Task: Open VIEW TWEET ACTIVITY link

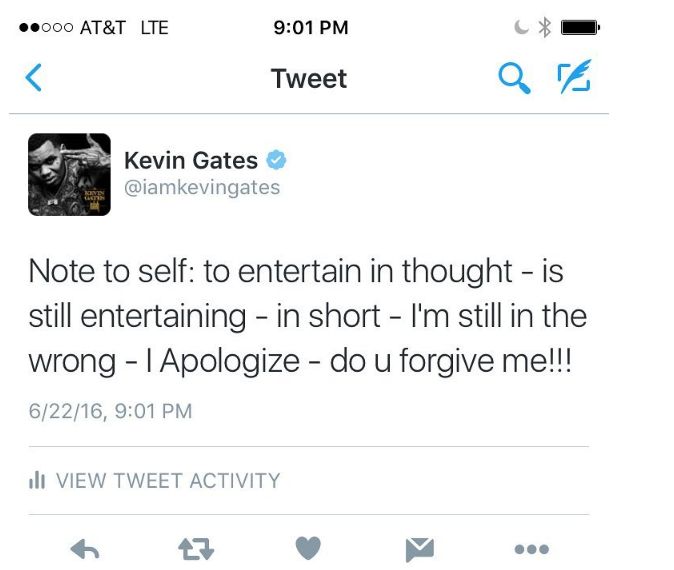Action: (x=168, y=481)
